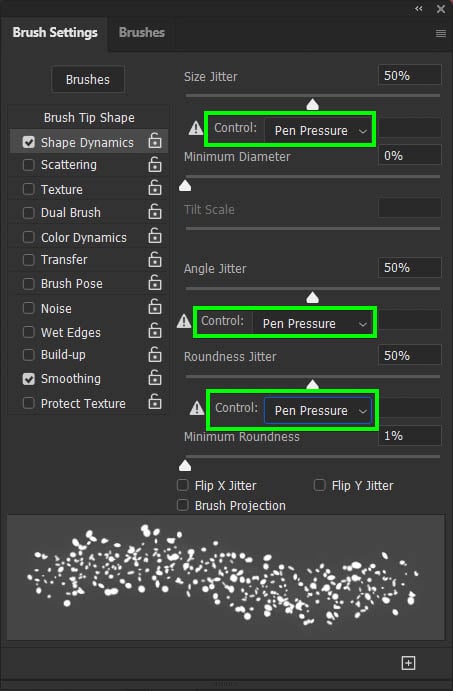Toggle the lock icon beside Shape Dynamics
The image size is (453, 691).
tap(155, 141)
